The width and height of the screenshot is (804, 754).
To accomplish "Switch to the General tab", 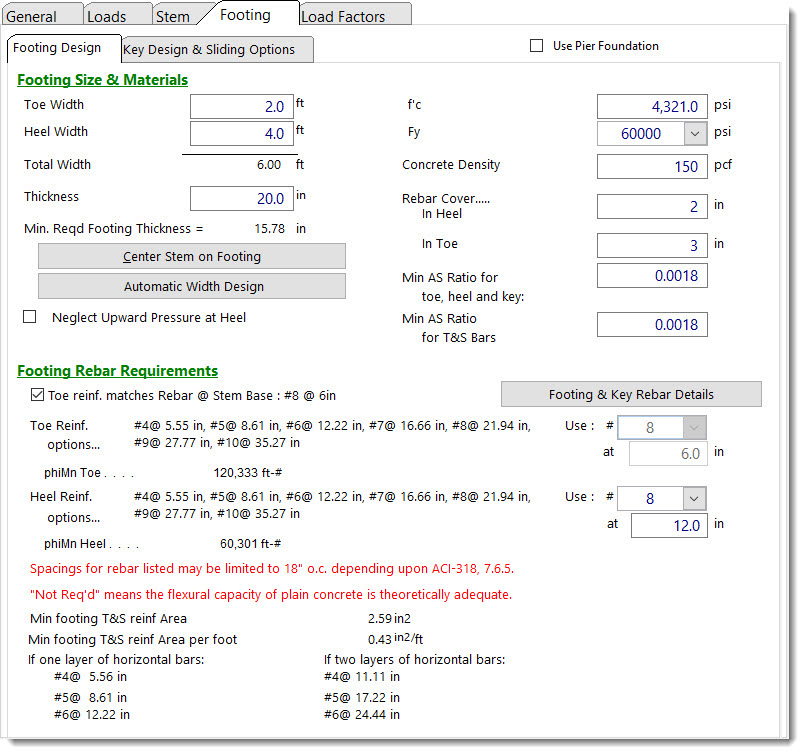I will tap(32, 16).
